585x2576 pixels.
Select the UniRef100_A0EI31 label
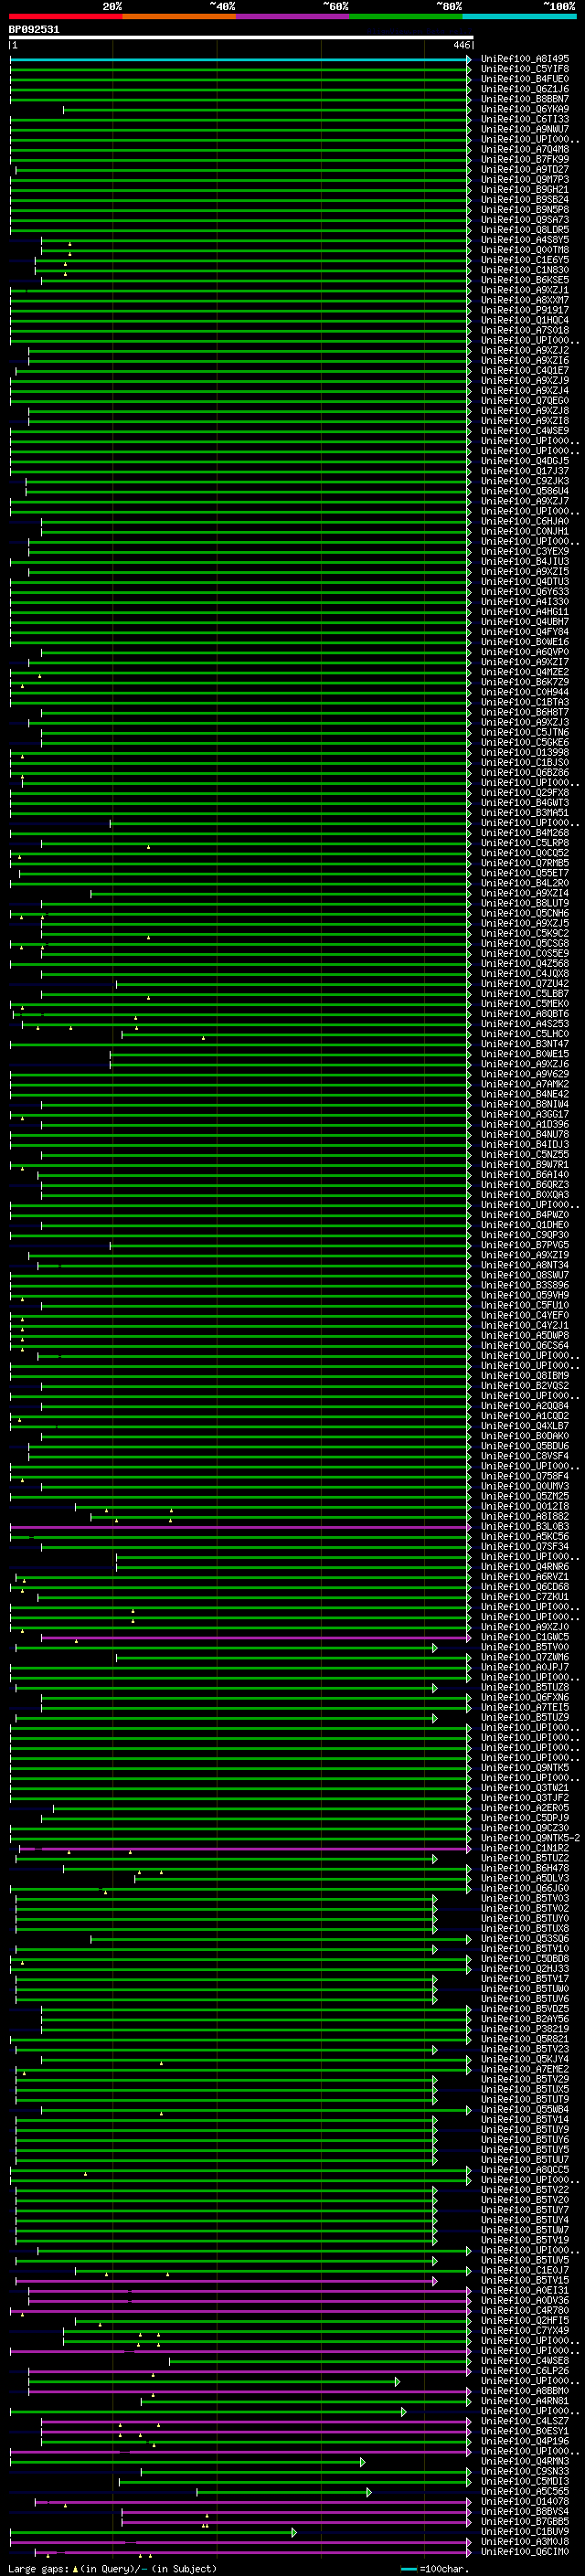point(525,2291)
